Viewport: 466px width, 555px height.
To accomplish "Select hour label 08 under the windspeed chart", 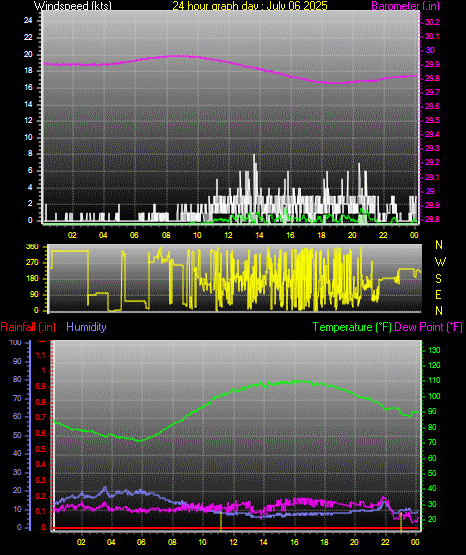I will [x=166, y=235].
